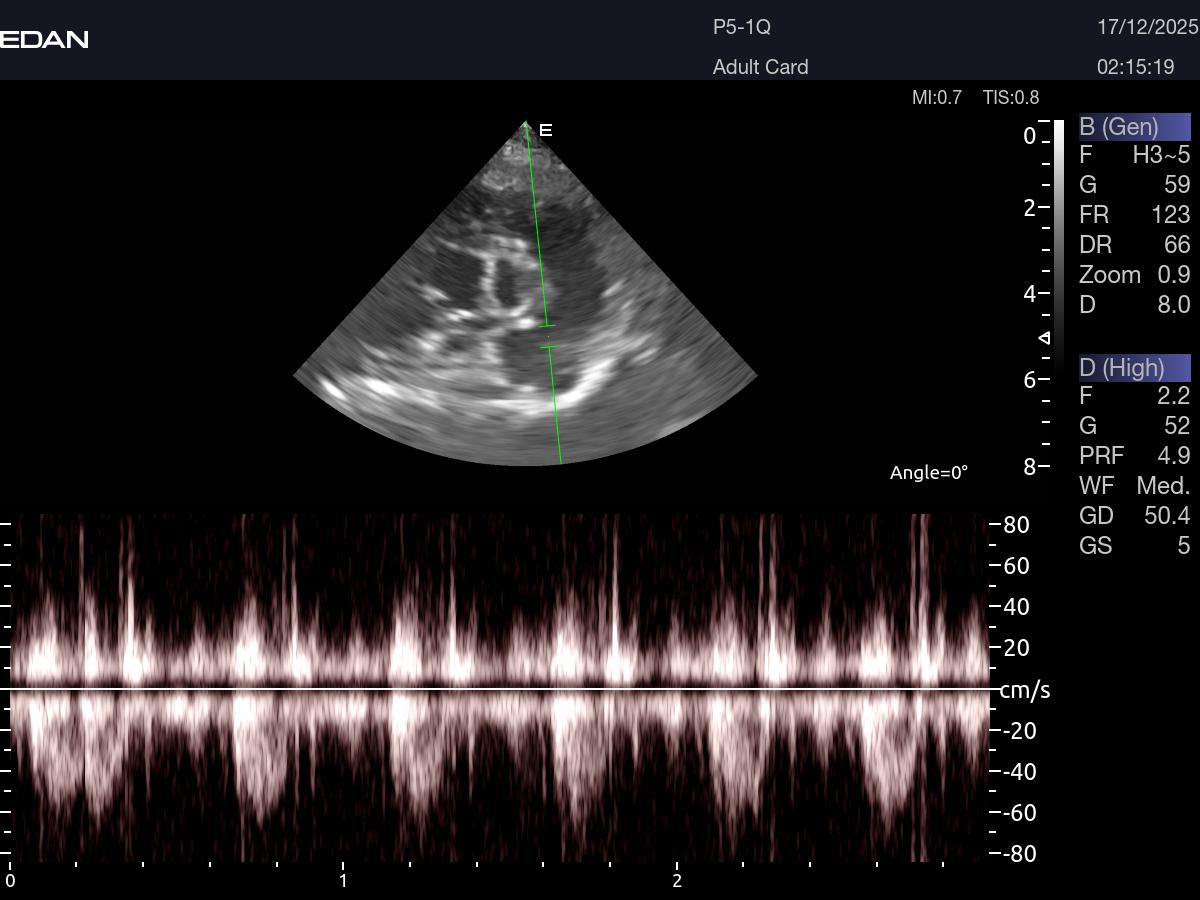Image resolution: width=1200 pixels, height=900 pixels.
Task: Click the WF Med. wall filter setting
Action: [x=1134, y=486]
